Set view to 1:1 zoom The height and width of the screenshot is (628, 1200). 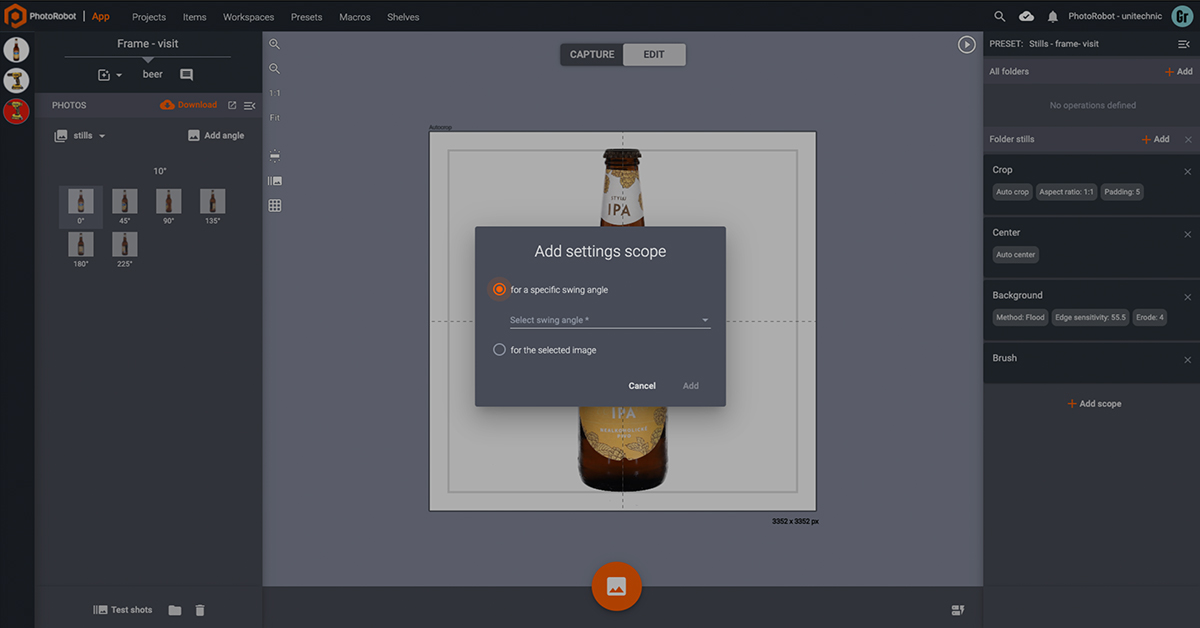click(275, 92)
